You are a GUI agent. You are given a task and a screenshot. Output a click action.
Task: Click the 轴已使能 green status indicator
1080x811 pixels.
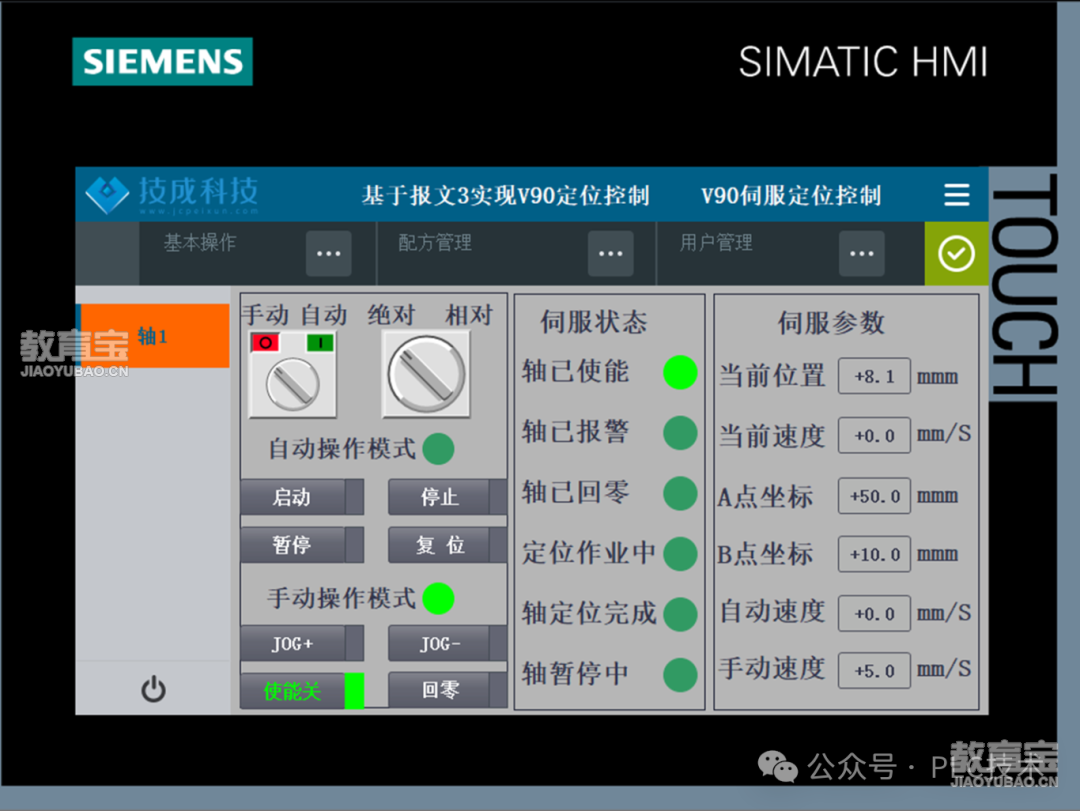click(680, 372)
